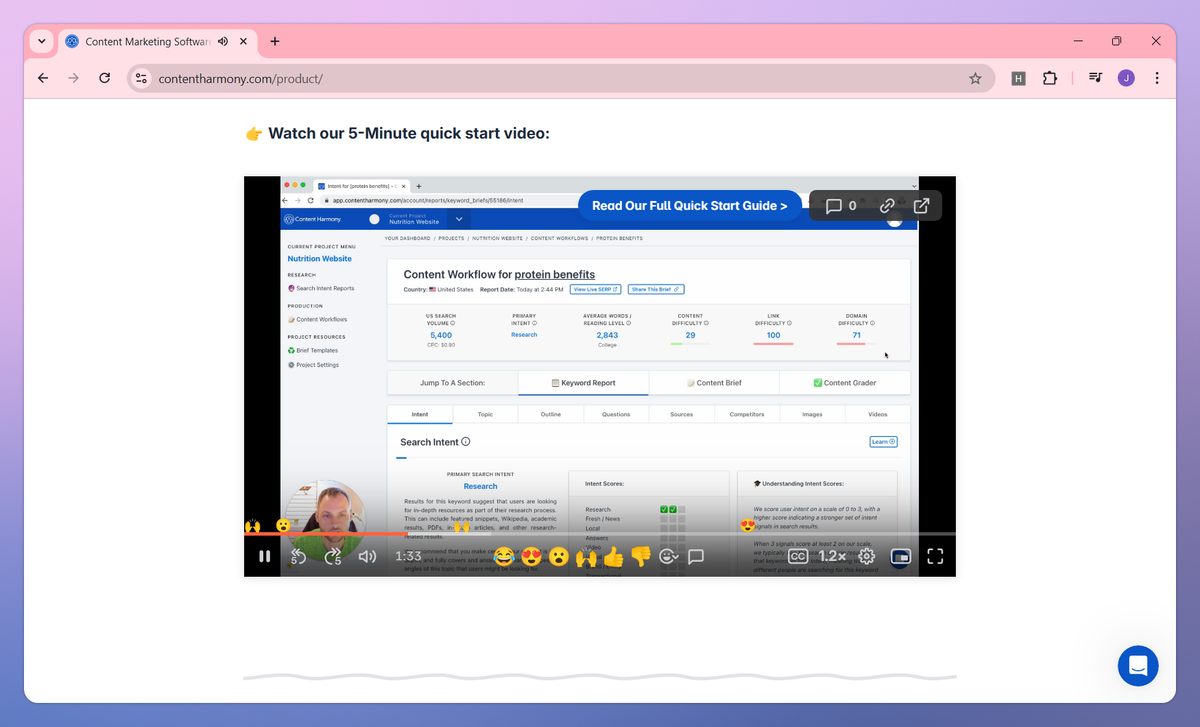Open the player settings gear

(x=866, y=556)
